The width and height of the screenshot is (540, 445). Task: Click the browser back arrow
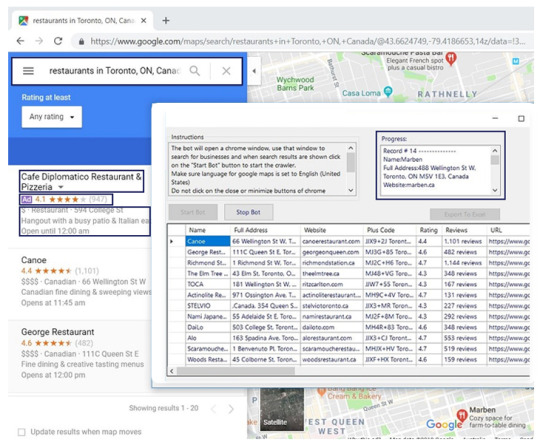(21, 41)
